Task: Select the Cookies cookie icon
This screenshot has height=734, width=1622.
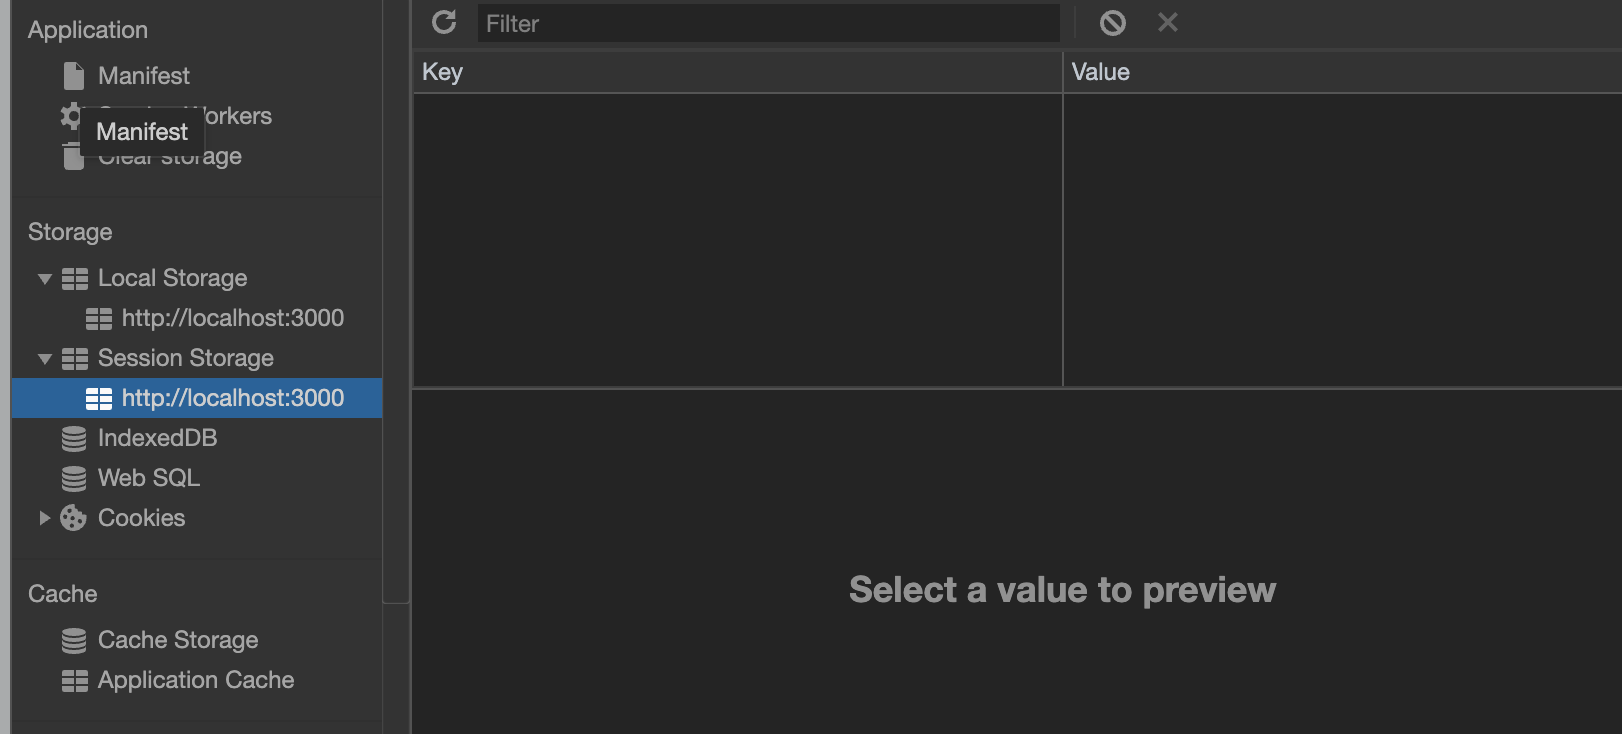Action: pos(72,518)
